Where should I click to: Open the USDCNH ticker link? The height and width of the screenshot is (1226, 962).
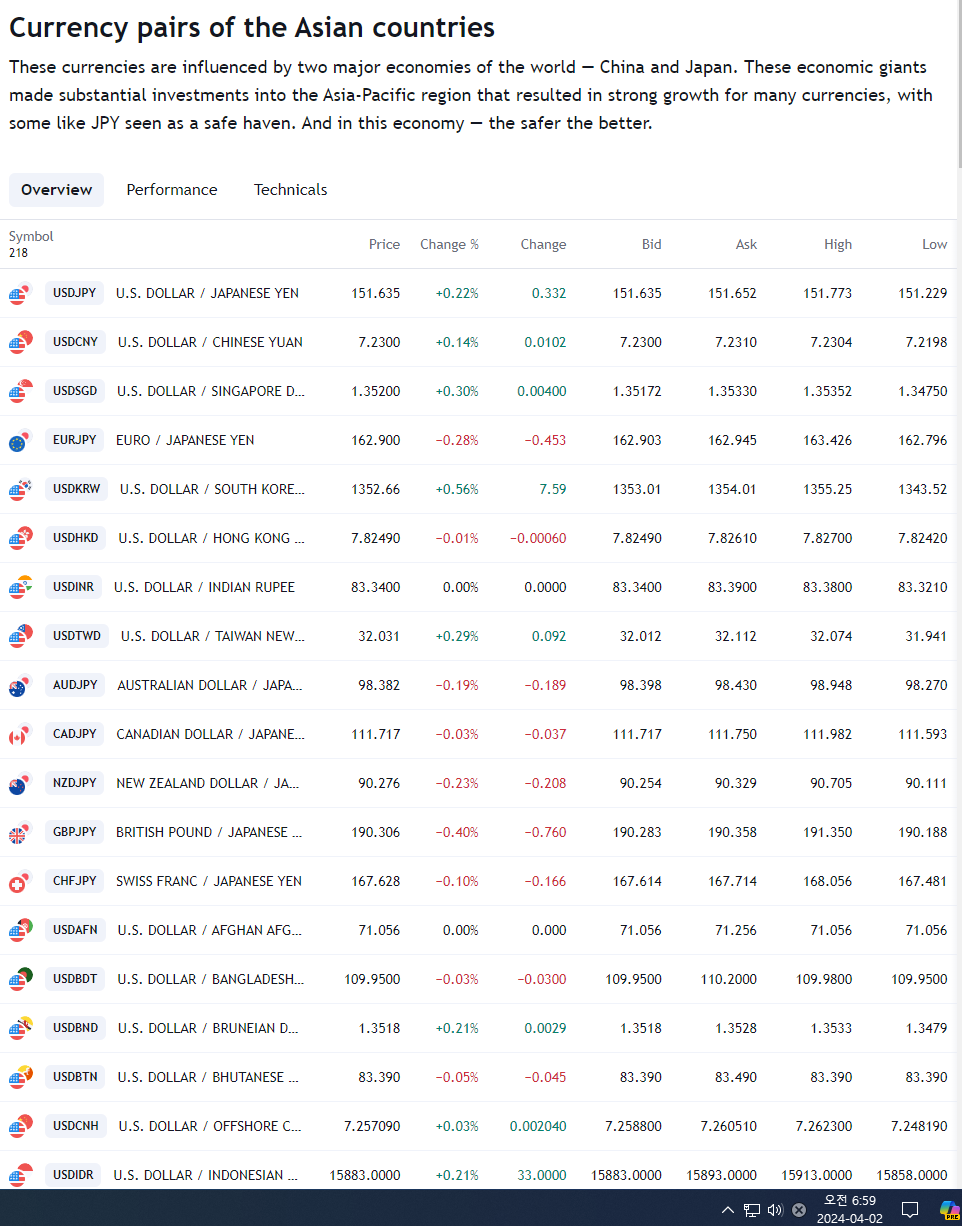pos(75,1126)
